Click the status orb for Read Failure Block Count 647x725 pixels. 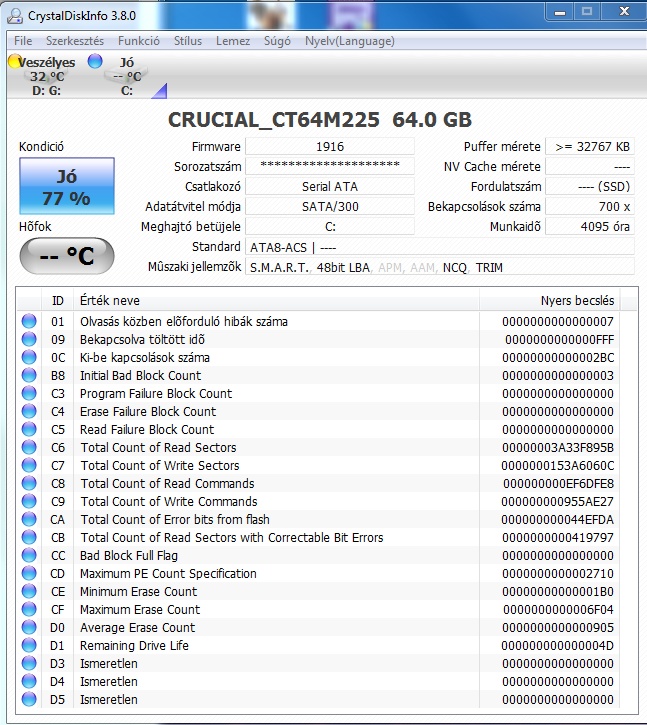tap(29, 430)
